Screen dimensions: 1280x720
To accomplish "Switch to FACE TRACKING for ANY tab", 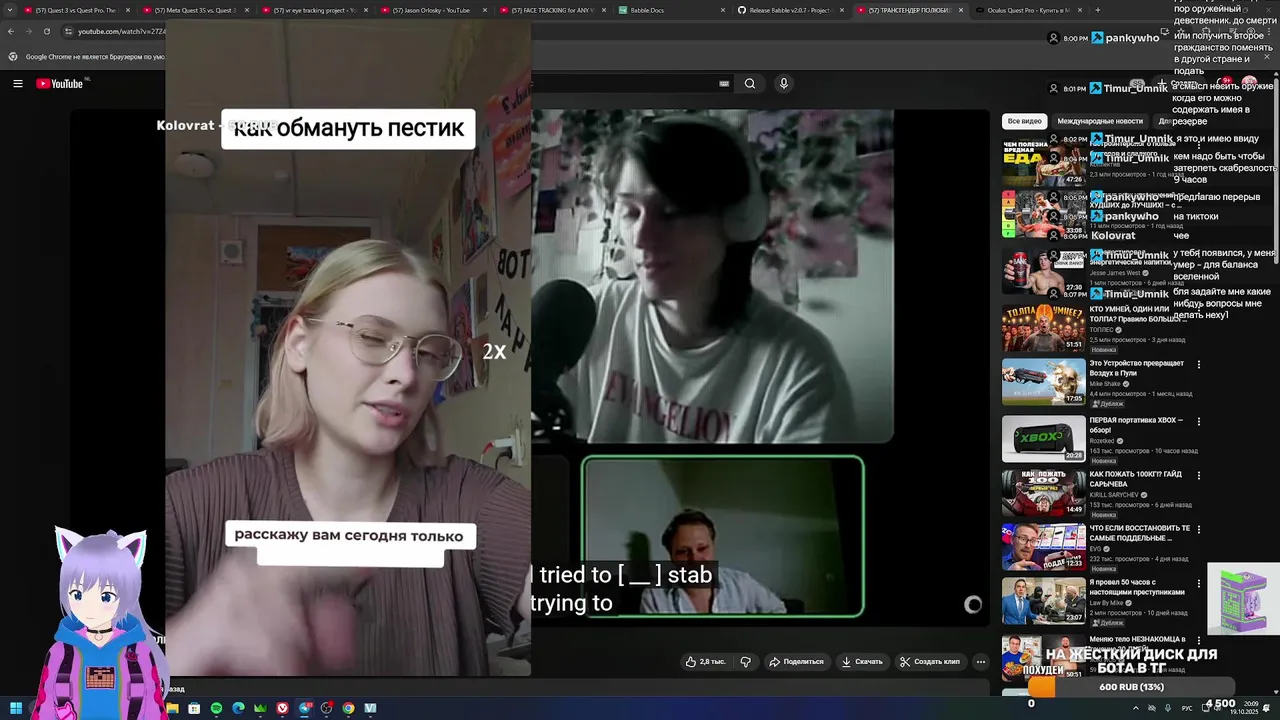I will pos(553,10).
